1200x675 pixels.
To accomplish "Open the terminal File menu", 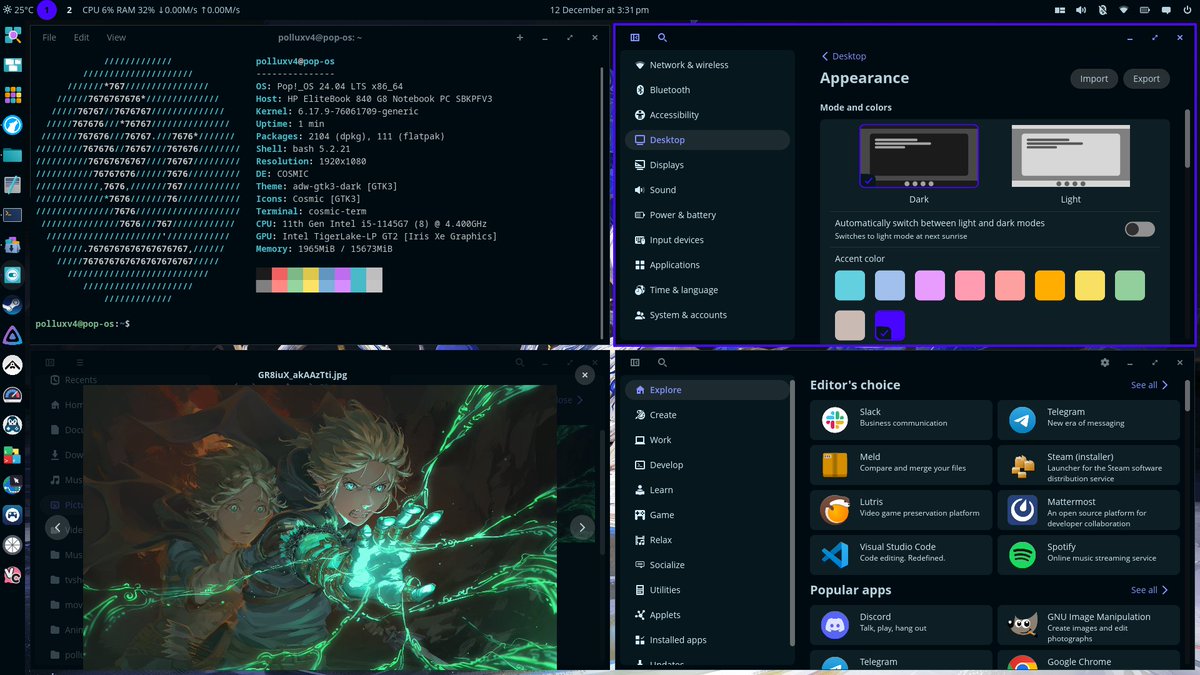I will (49, 37).
